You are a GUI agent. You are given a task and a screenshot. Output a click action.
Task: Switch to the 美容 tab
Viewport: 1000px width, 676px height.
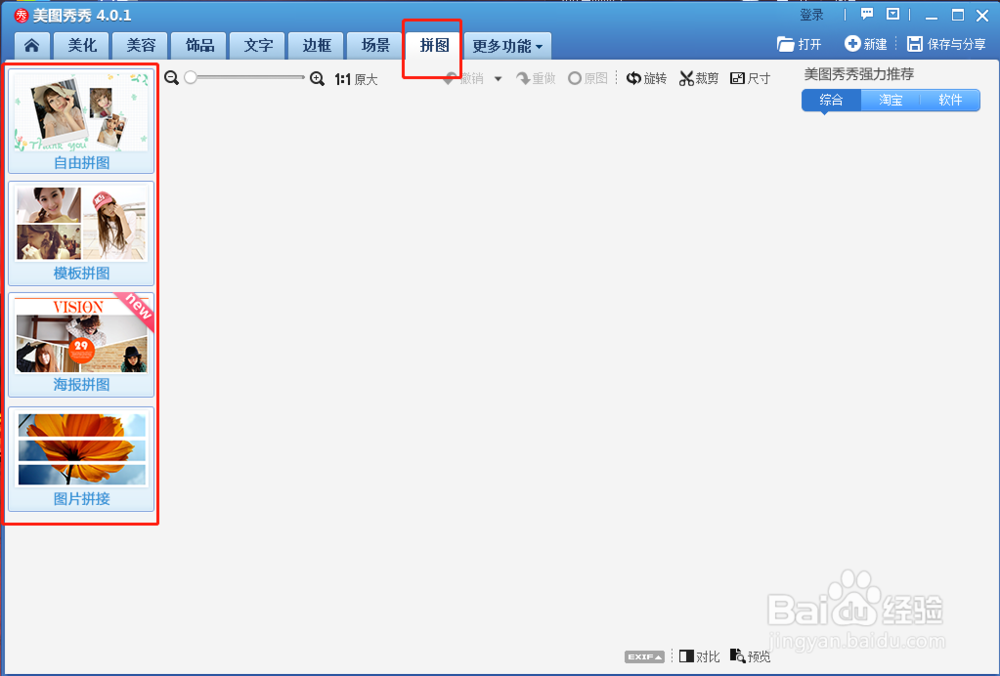(x=140, y=45)
